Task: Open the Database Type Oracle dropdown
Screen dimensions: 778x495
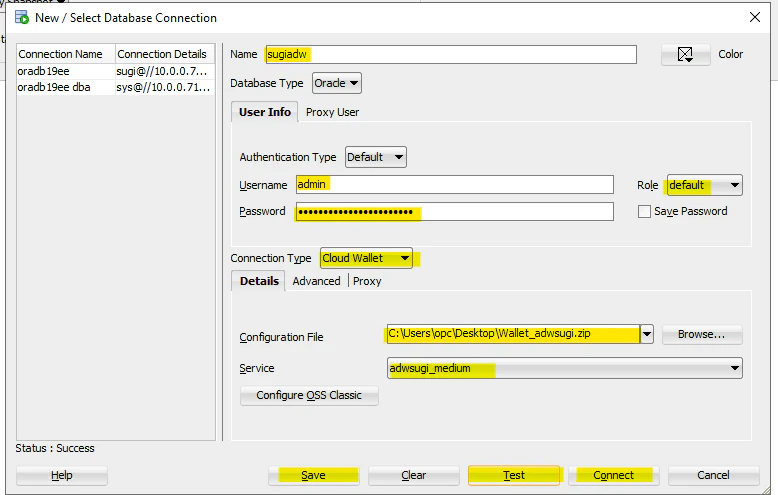Action: pos(336,83)
